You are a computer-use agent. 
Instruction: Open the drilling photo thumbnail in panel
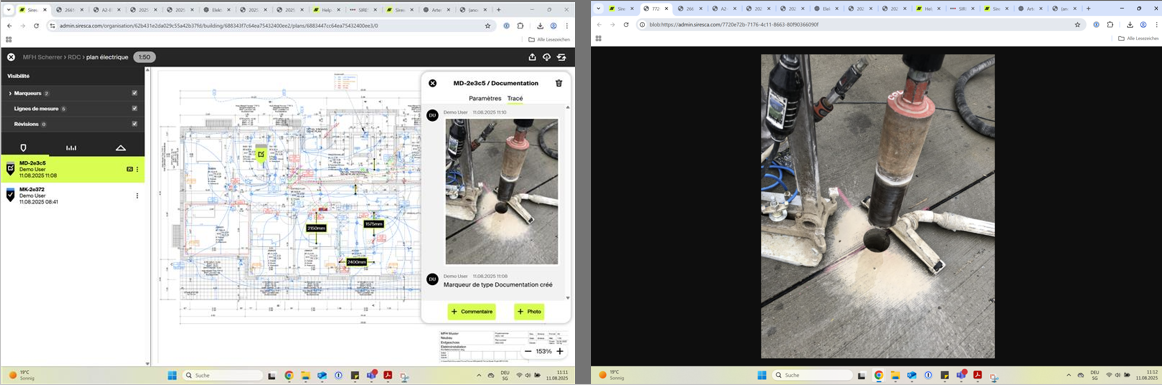pos(501,192)
